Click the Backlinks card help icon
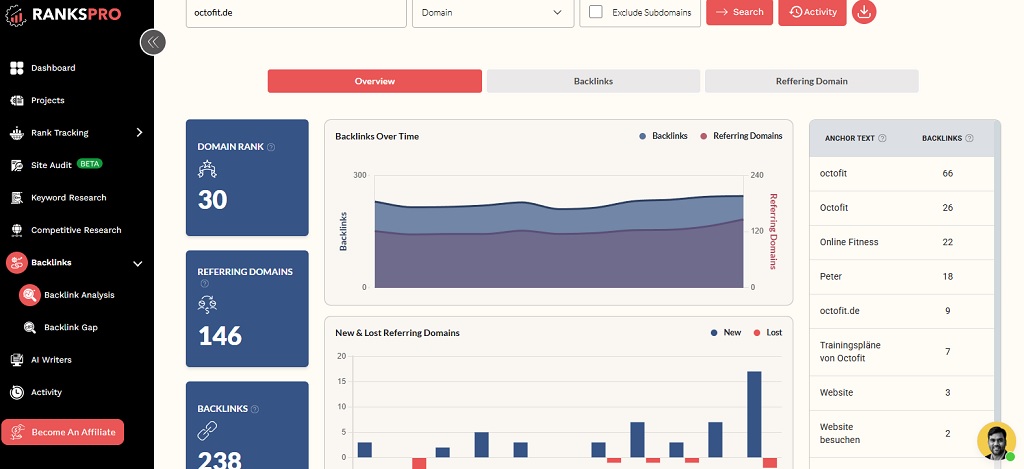The width and height of the screenshot is (1024, 469). (x=255, y=409)
